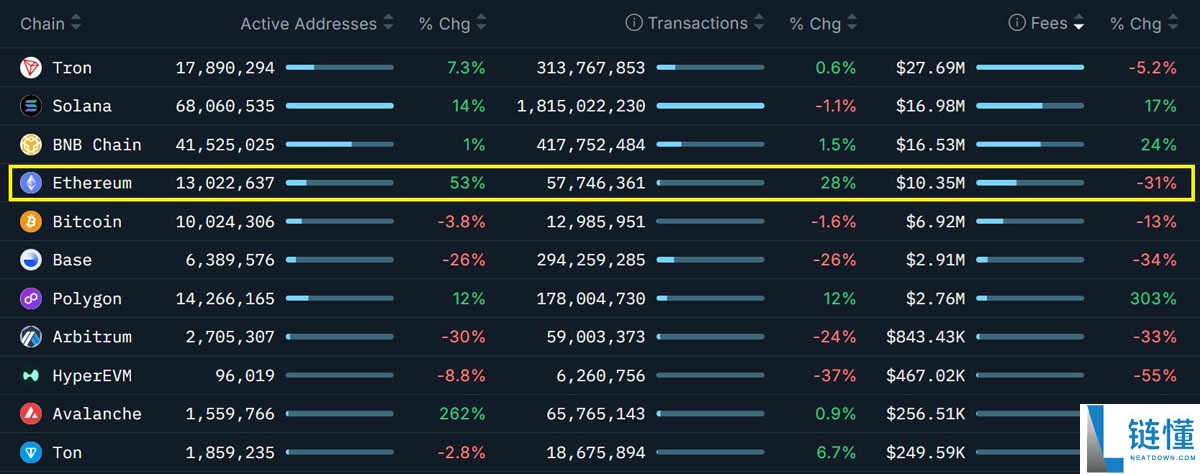Image resolution: width=1200 pixels, height=474 pixels.
Task: Click the info icon beside Fees header
Action: coord(1017,23)
